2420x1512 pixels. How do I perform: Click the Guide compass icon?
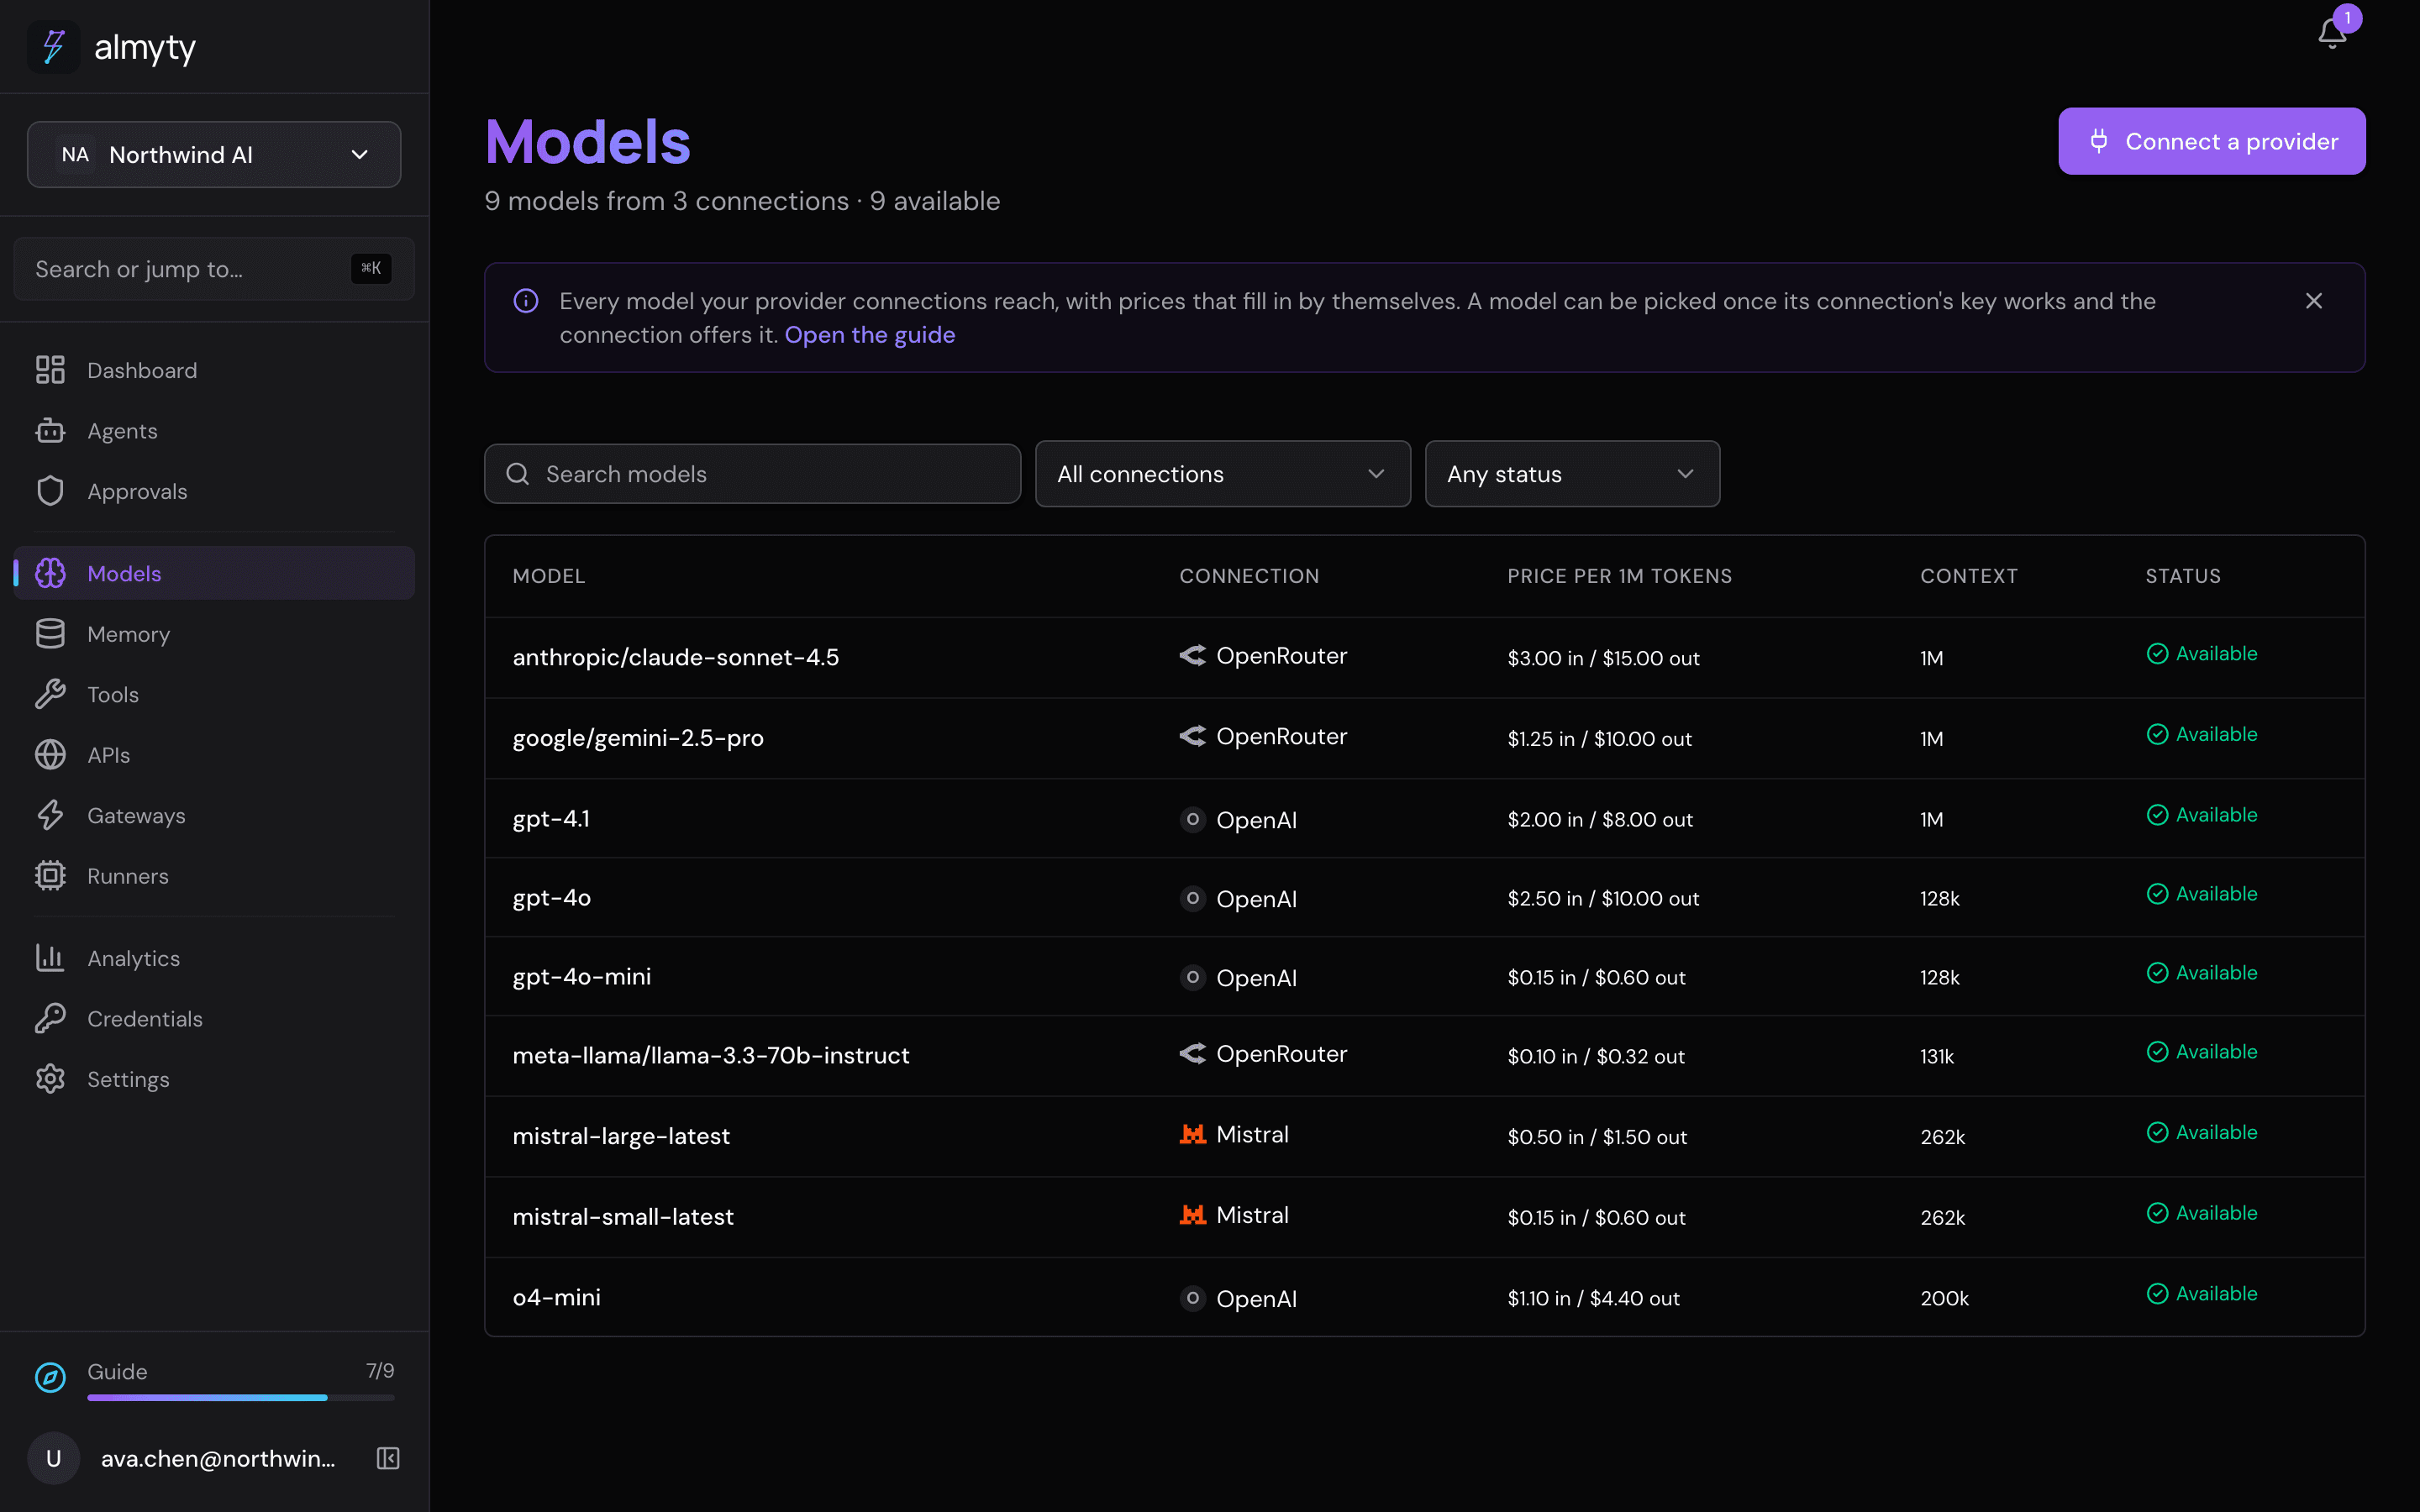50,1377
